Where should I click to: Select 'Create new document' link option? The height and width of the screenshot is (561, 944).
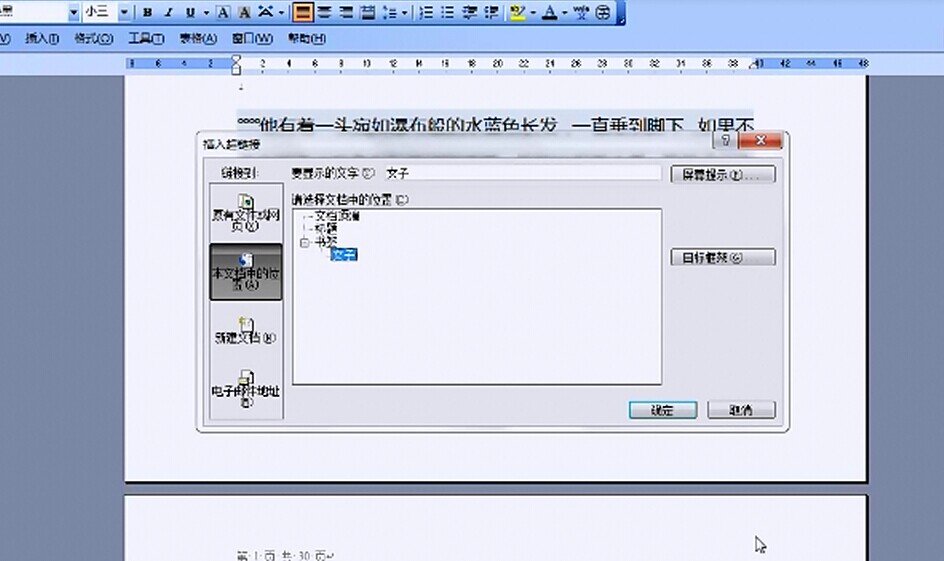[x=246, y=330]
